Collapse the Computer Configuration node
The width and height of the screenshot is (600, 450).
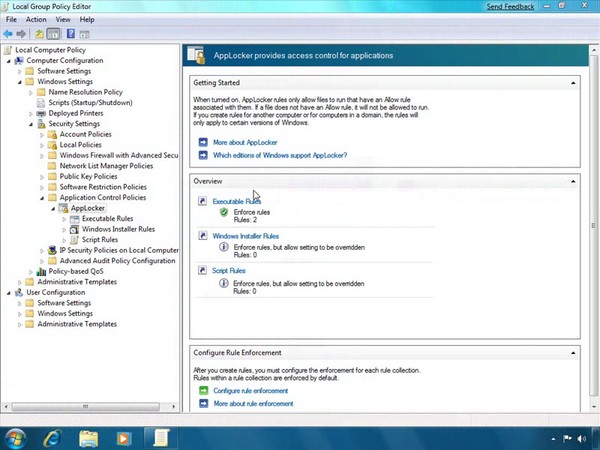(x=8, y=61)
